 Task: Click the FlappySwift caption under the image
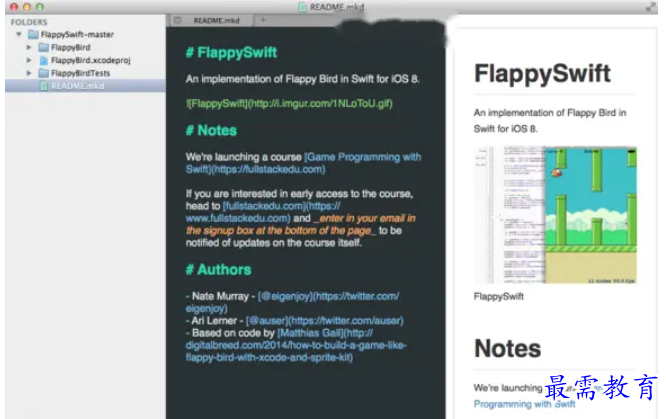pos(499,297)
